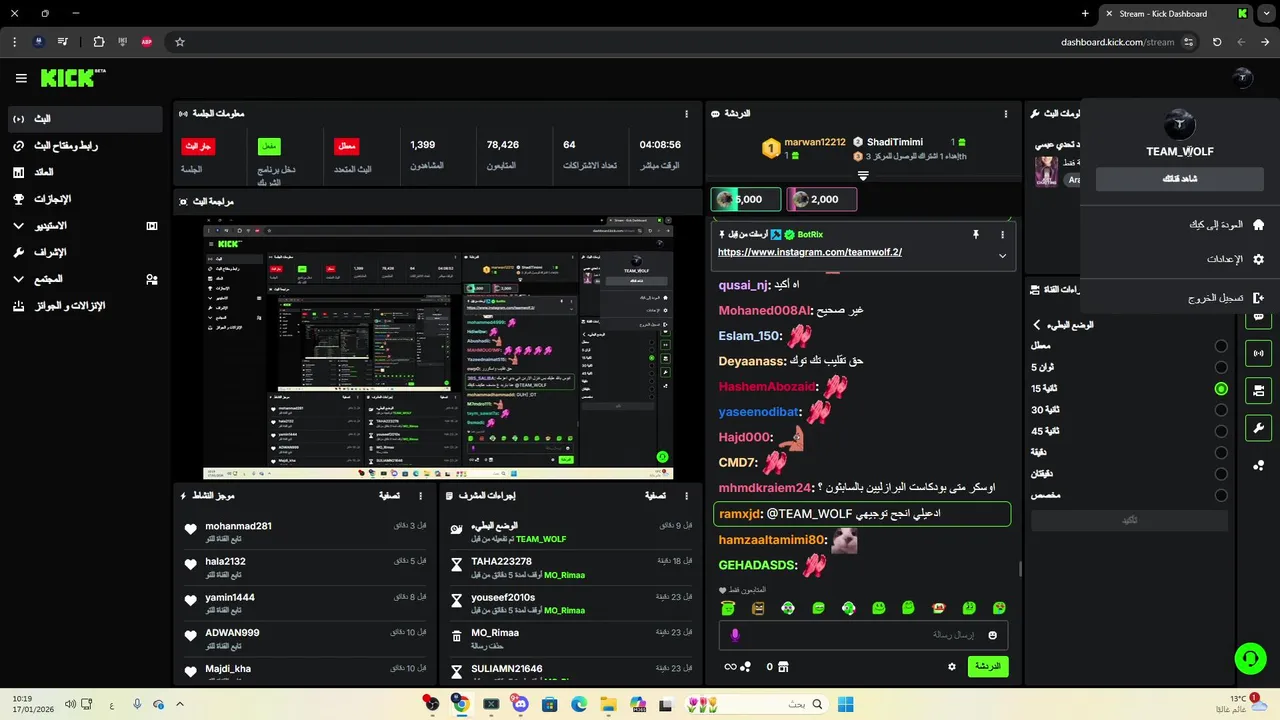This screenshot has width=1280, height=720.
Task: Insert the brown angry face emote
Action: tap(758, 608)
